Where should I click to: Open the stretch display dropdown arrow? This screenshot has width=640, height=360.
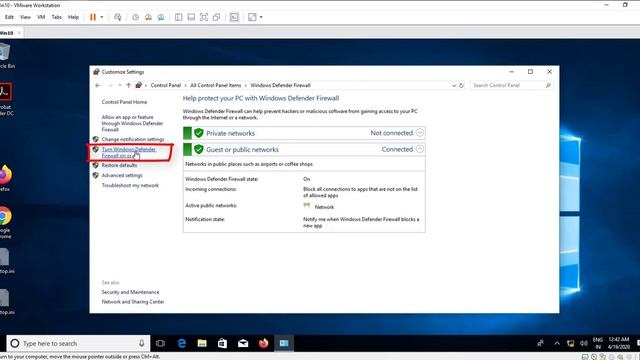click(261, 17)
